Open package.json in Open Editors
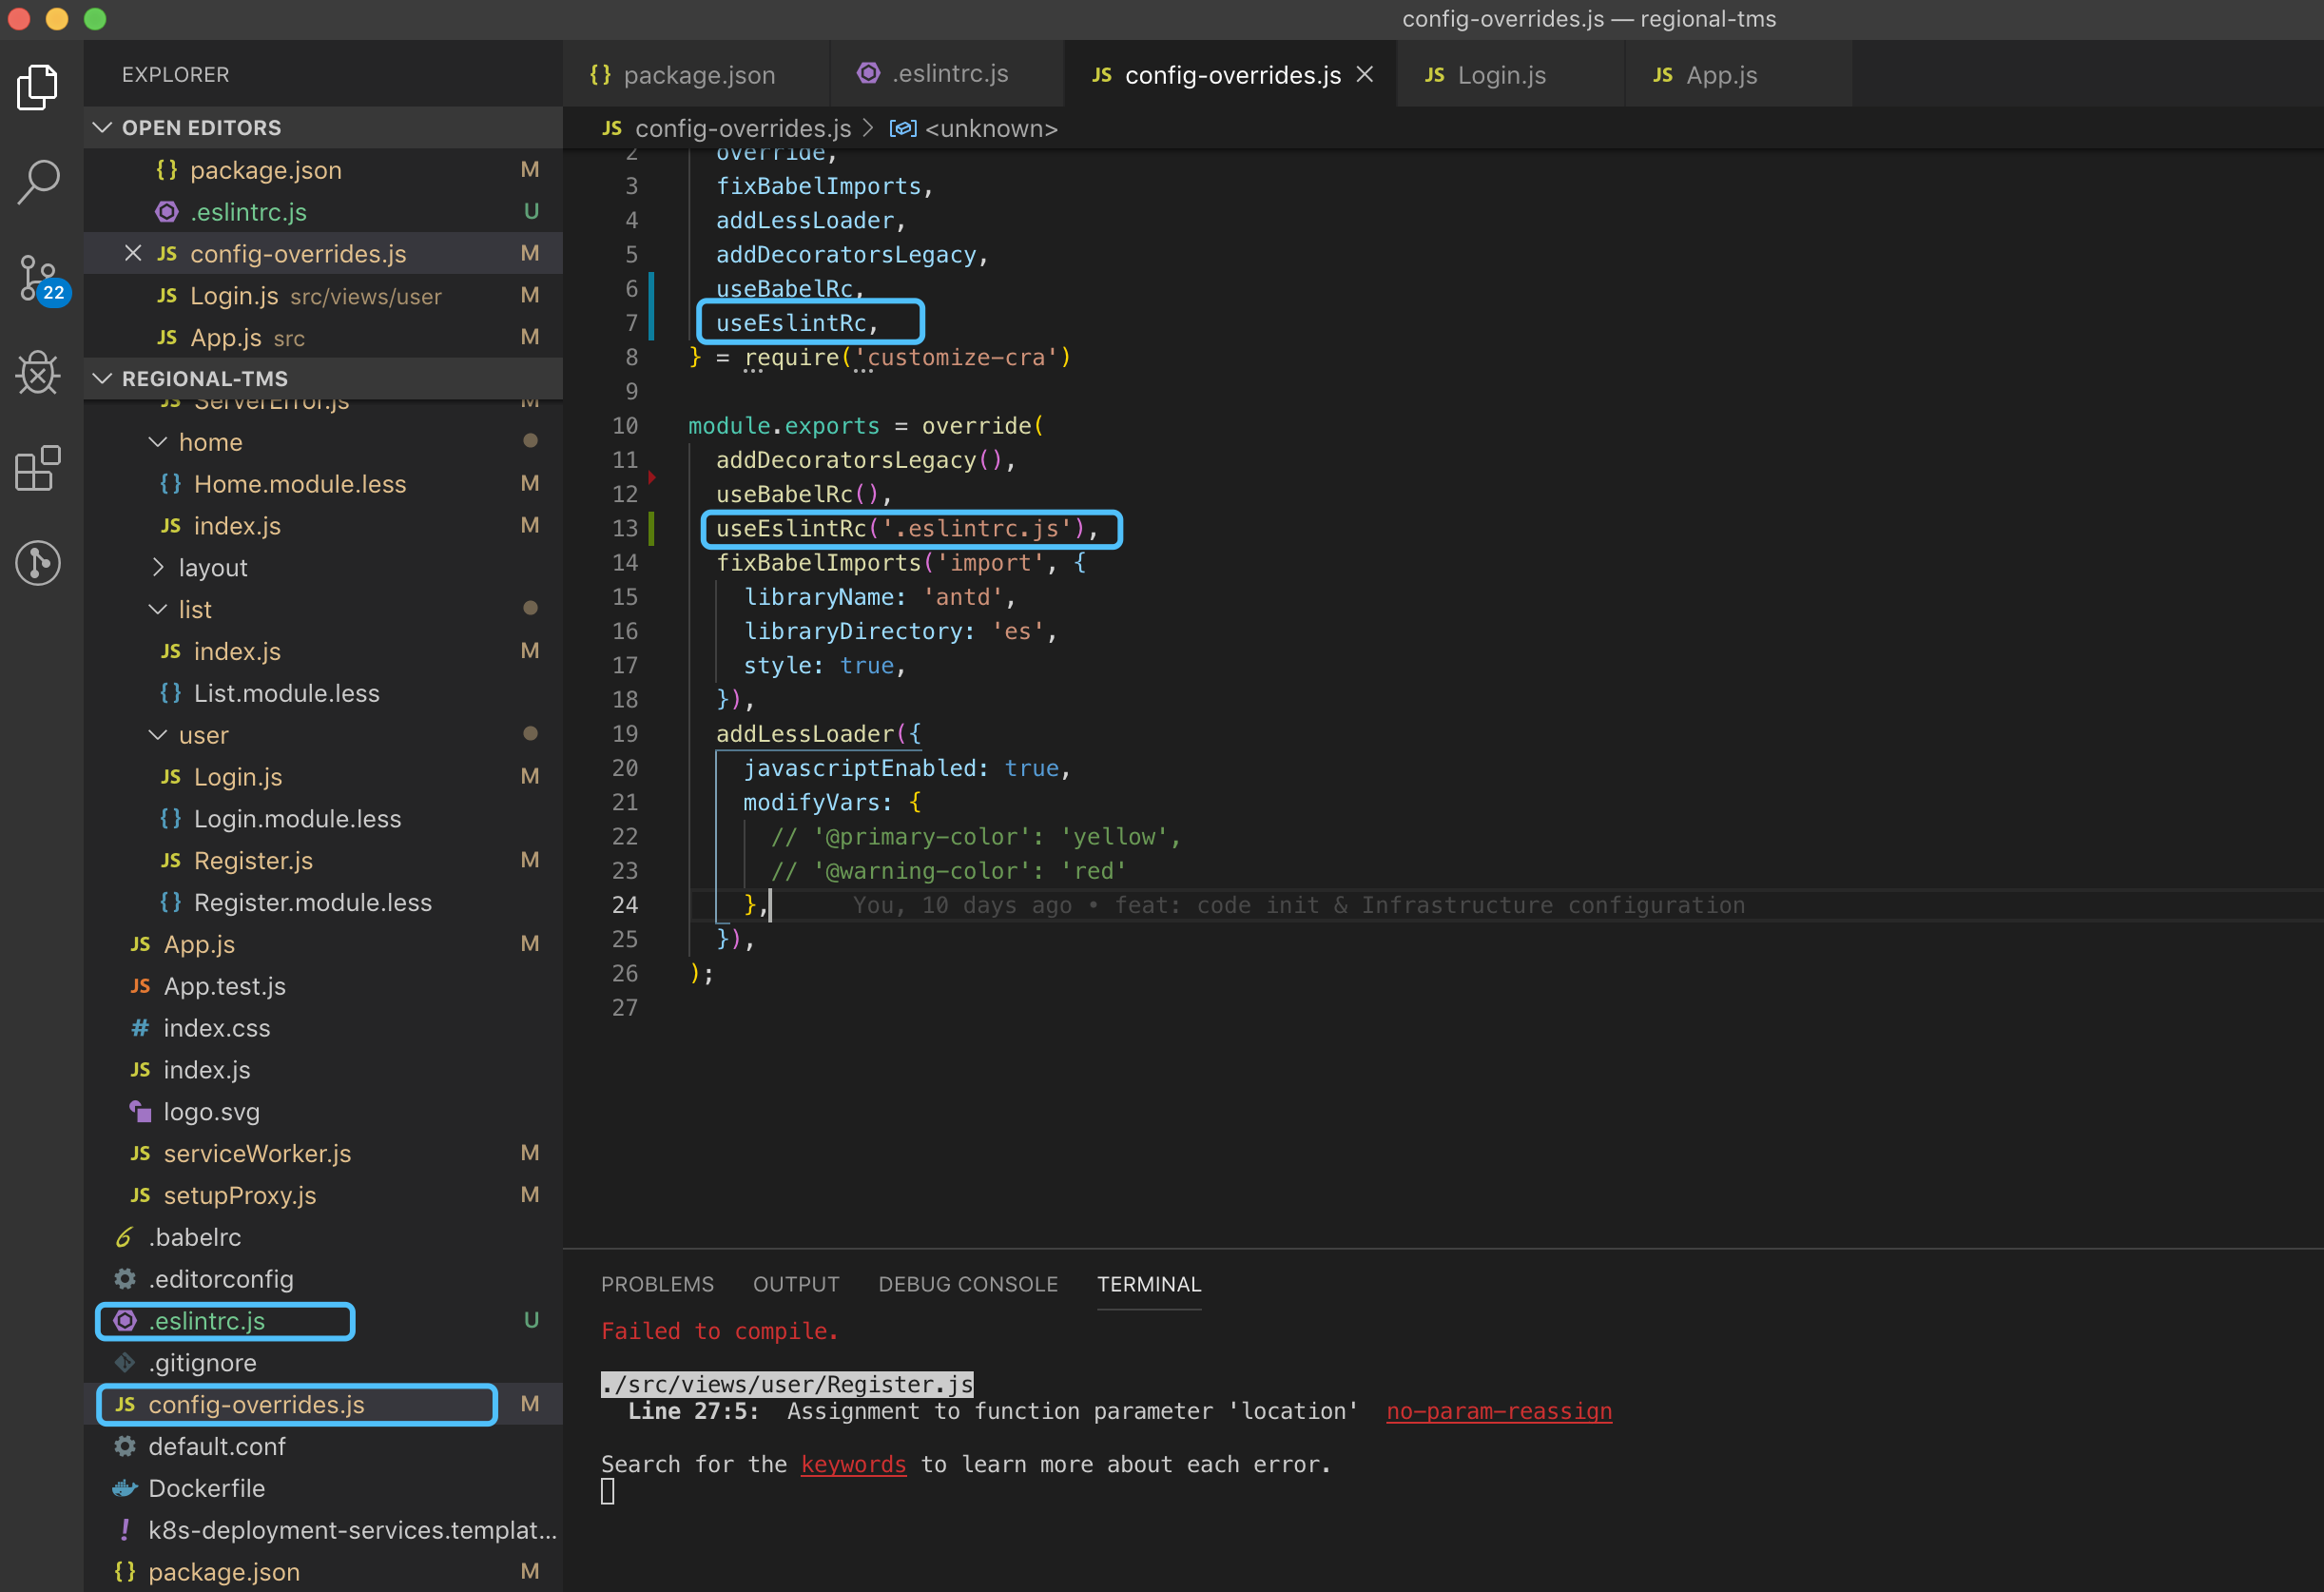 pos(323,170)
